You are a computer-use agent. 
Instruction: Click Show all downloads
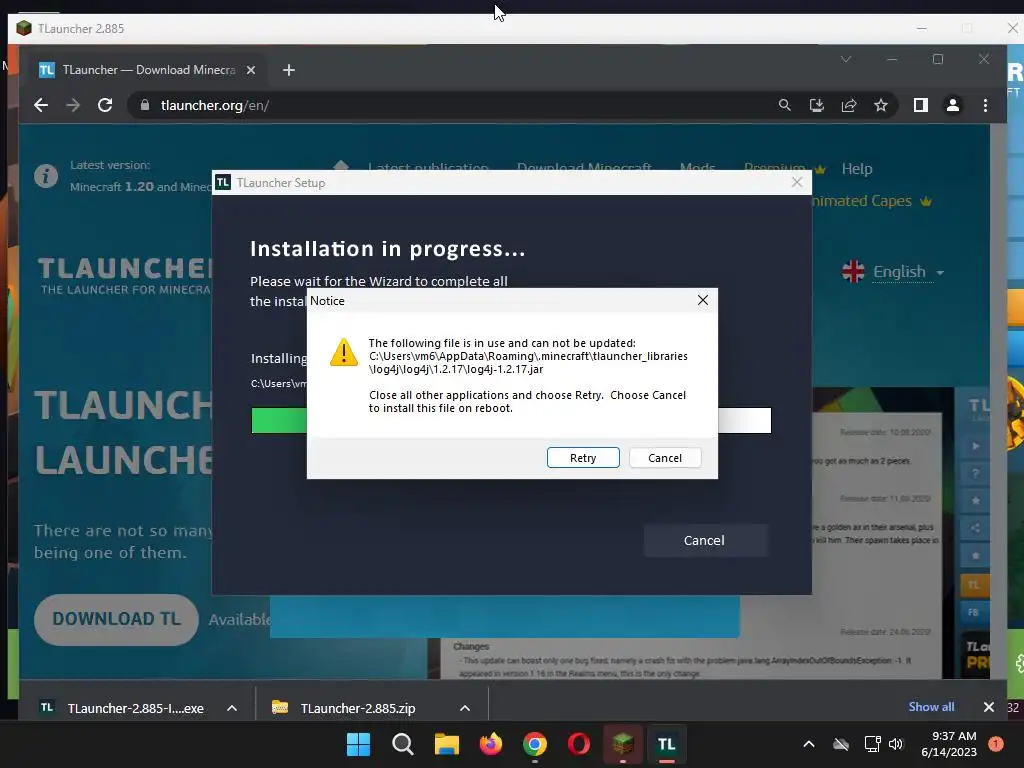tap(931, 707)
